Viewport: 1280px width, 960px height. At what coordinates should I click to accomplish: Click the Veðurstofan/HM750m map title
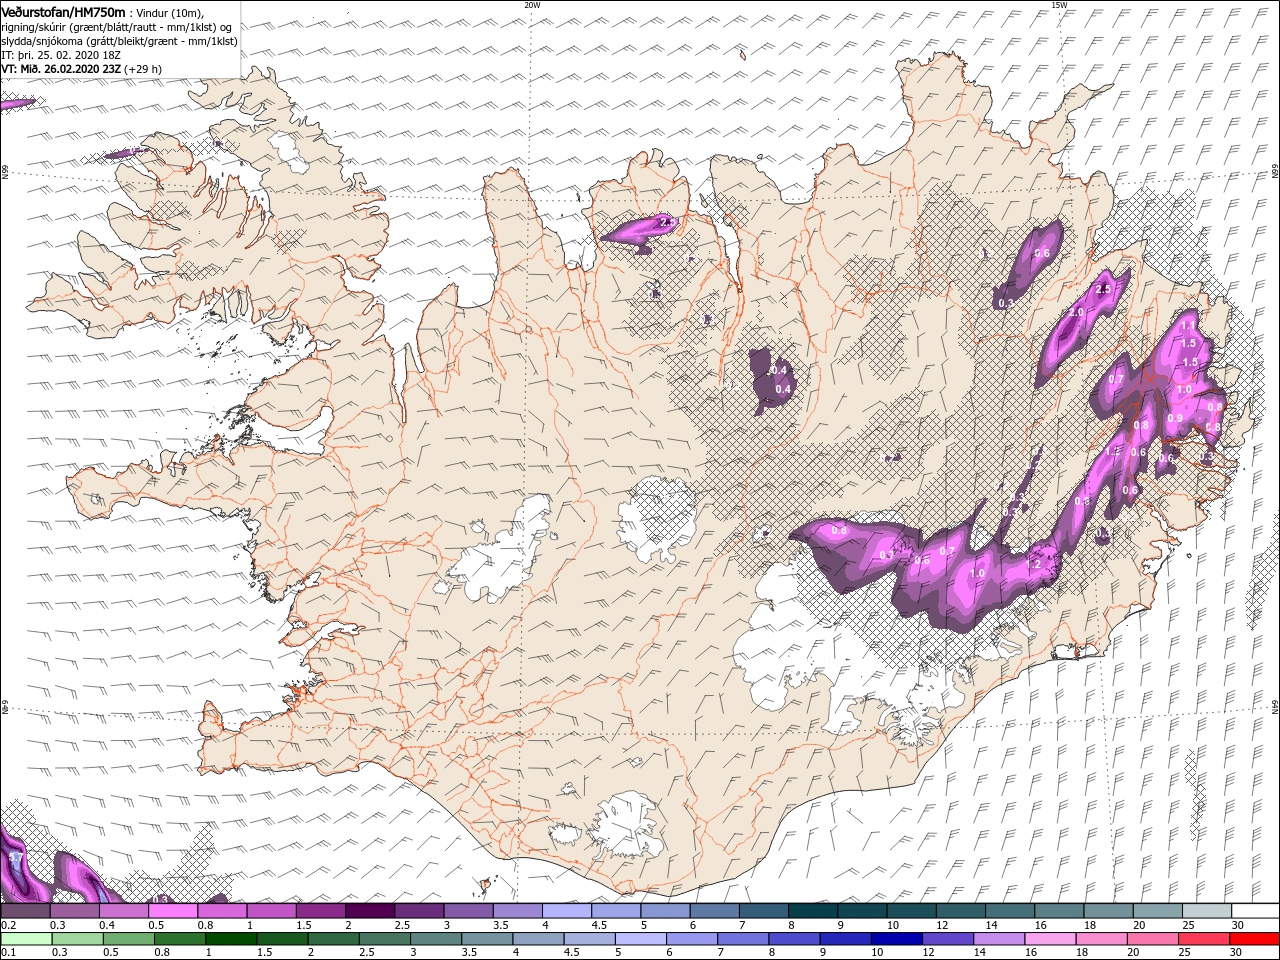64,12
